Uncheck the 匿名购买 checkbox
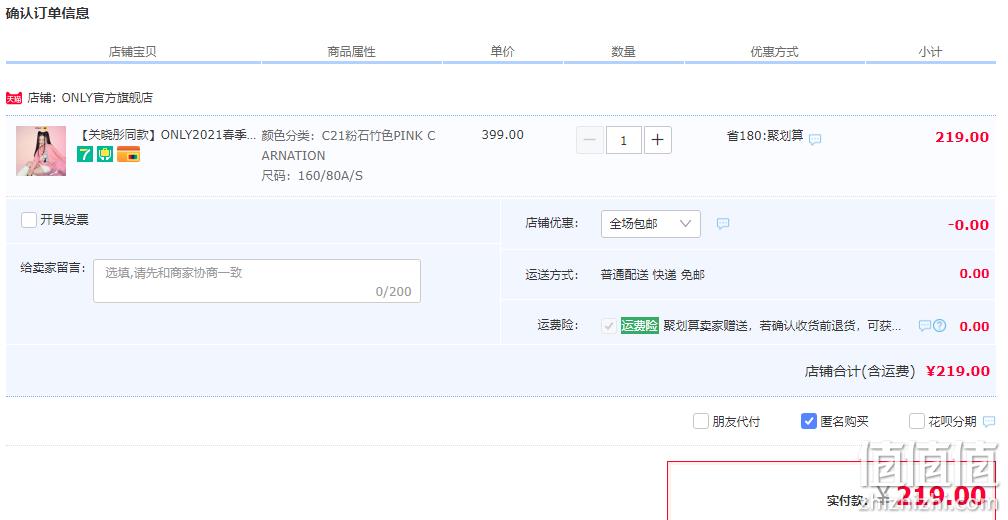Screen dimensions: 1008x520 click(x=809, y=422)
